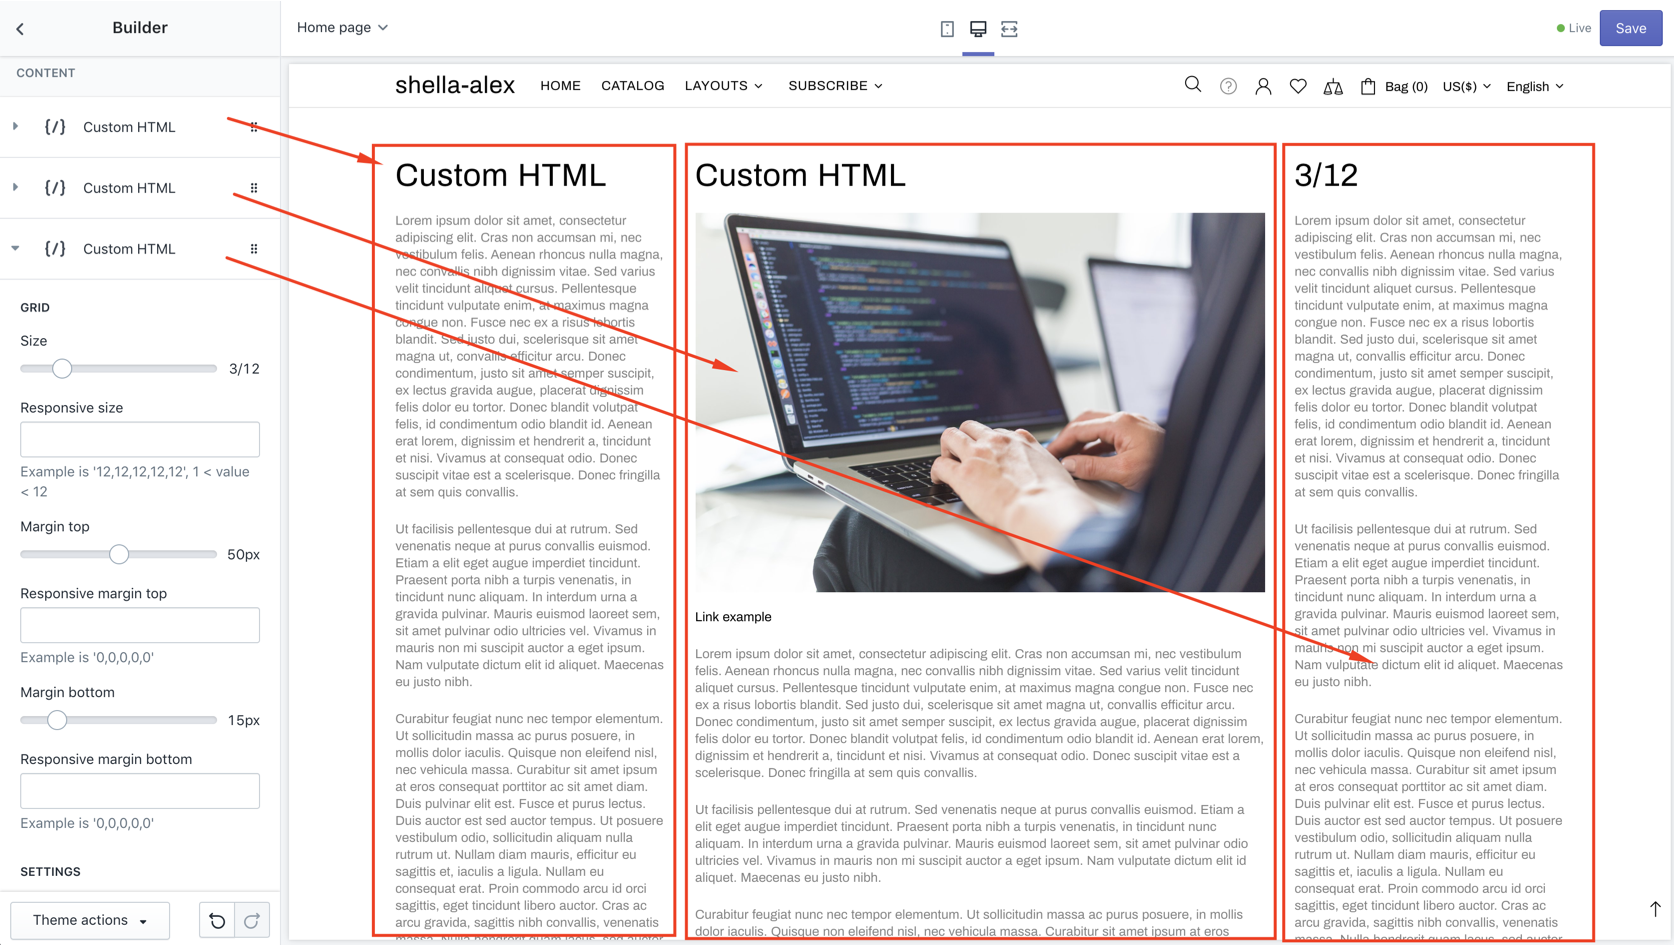Click the compare scales icon

[1333, 87]
